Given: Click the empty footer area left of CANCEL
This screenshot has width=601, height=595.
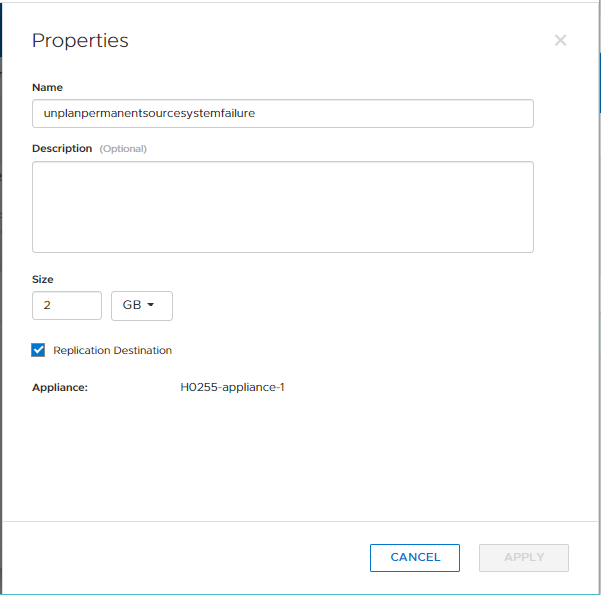Looking at the screenshot, I should [190, 557].
